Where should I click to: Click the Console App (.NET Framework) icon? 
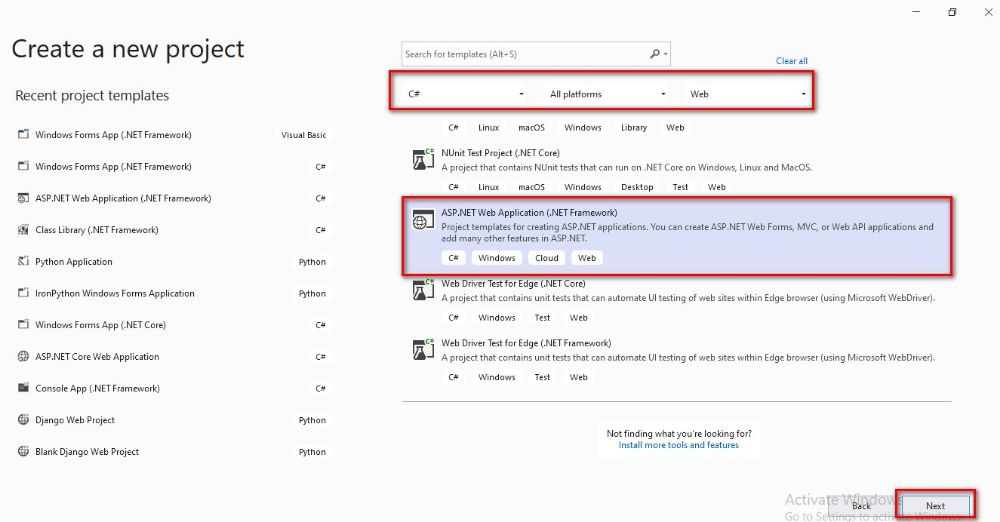point(24,387)
